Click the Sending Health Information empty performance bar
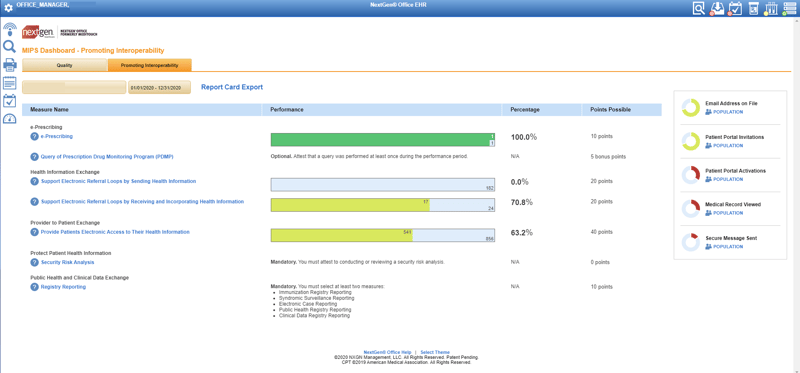Image resolution: width=800 pixels, height=373 pixels. 383,185
